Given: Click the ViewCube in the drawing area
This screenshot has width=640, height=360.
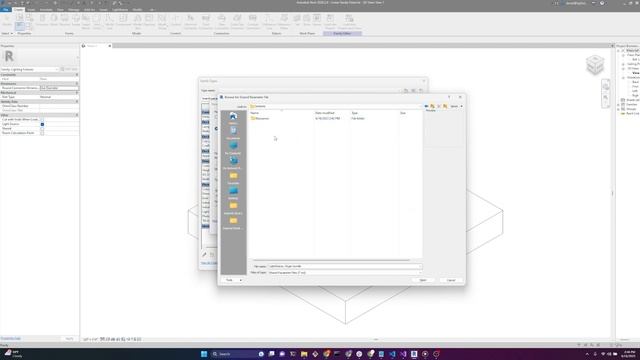Looking at the screenshot, I should point(595,64).
